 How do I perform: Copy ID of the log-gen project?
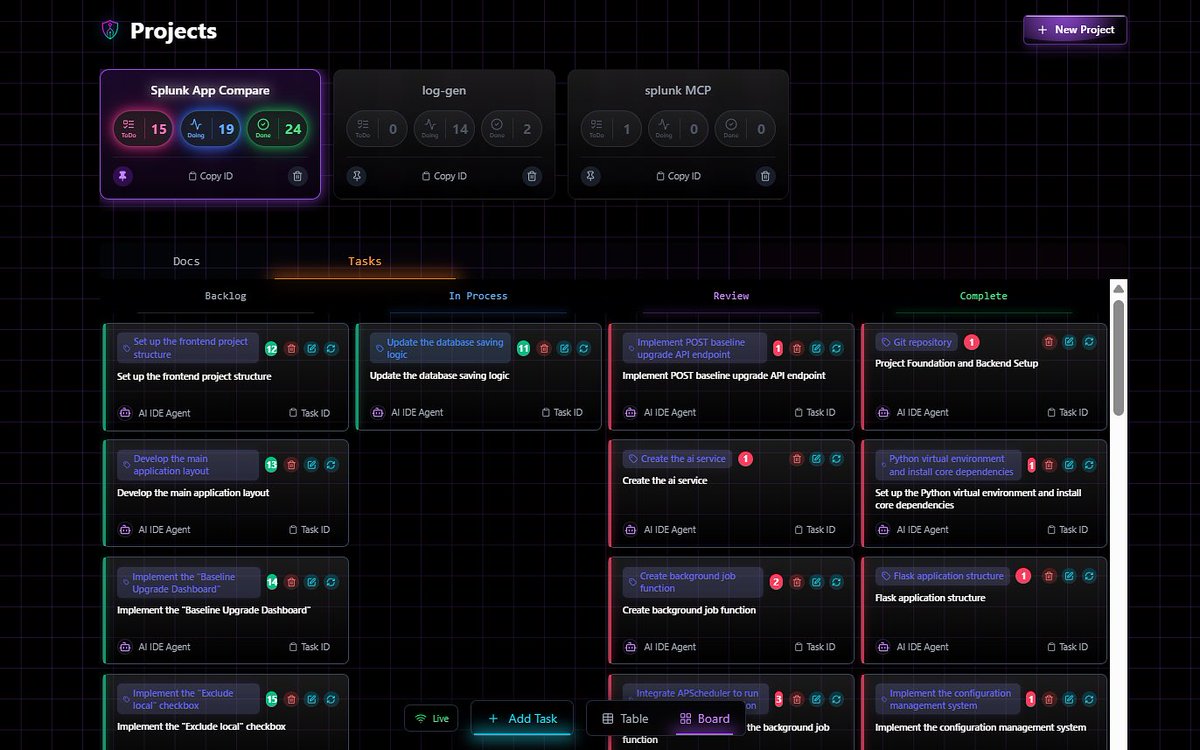coord(444,176)
